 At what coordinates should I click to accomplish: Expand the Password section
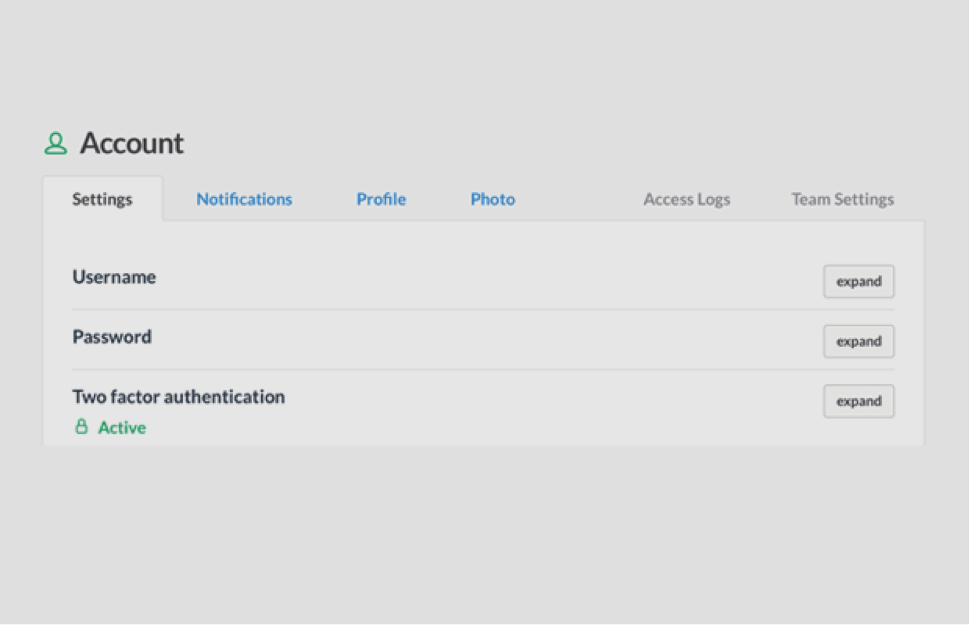(x=858, y=342)
